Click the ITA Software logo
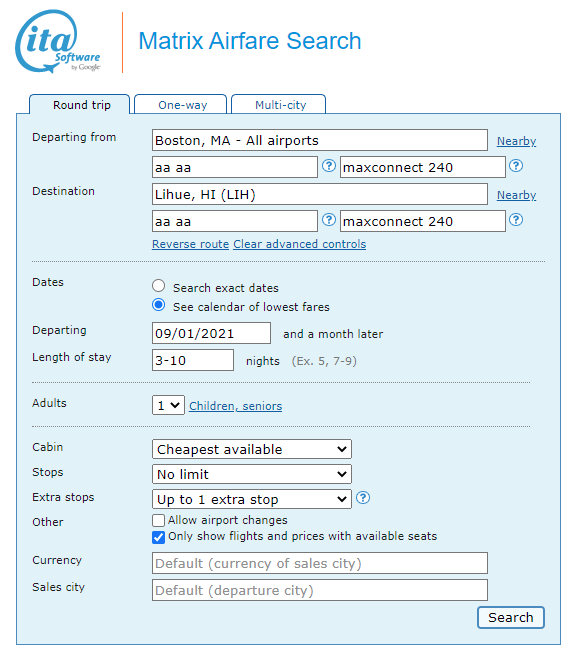The width and height of the screenshot is (578, 652). pyautogui.click(x=58, y=42)
